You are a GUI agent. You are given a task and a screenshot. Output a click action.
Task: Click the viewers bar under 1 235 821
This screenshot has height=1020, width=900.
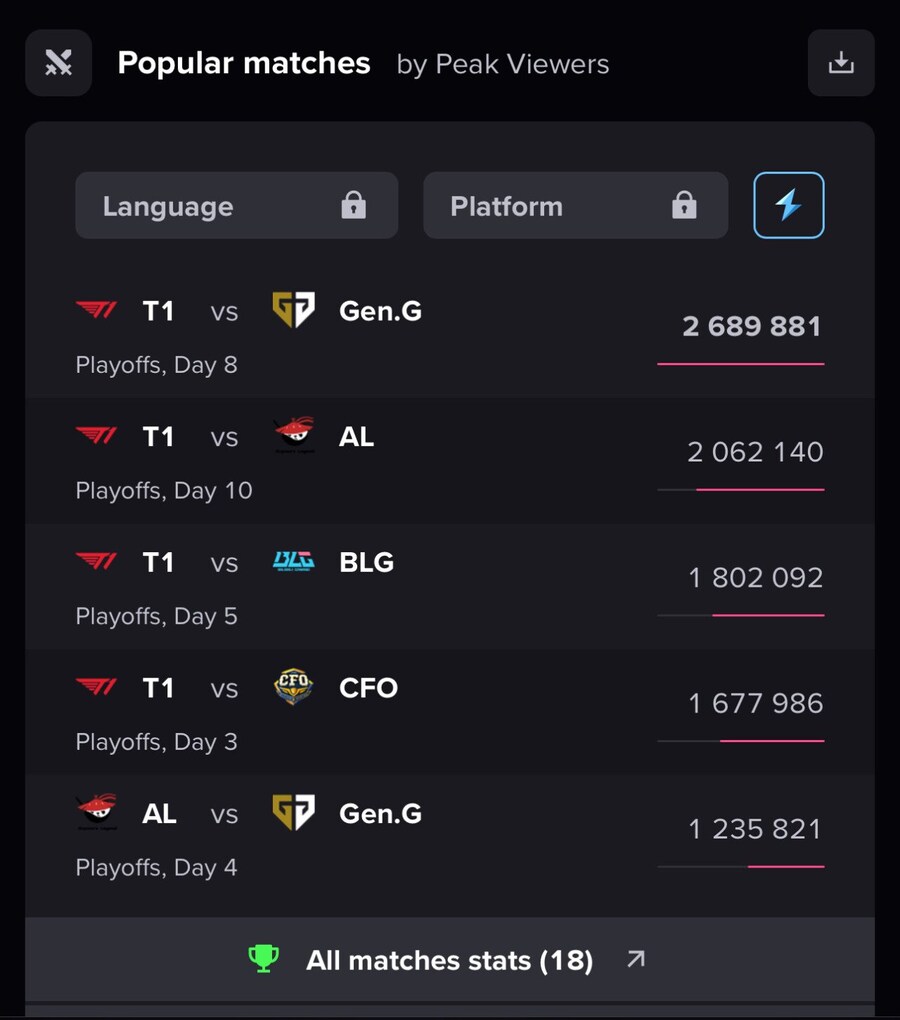(741, 866)
